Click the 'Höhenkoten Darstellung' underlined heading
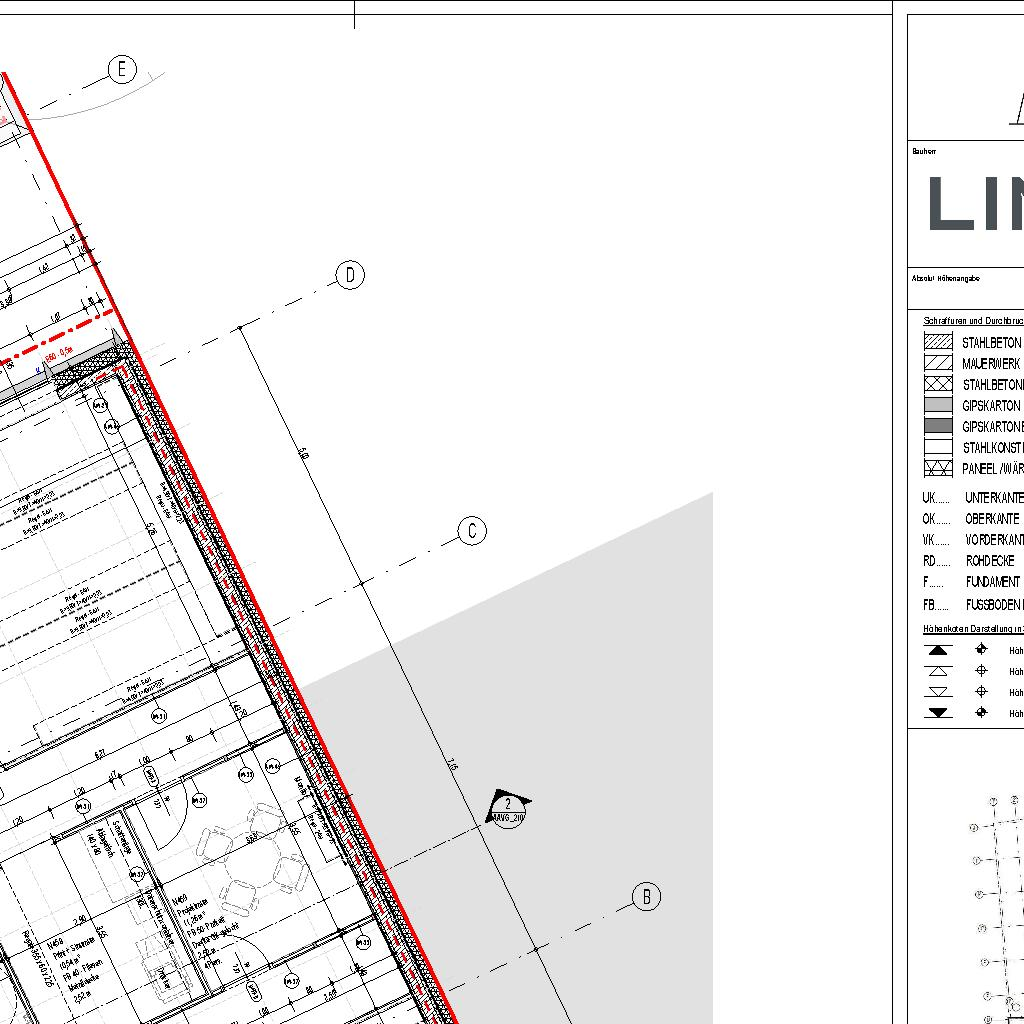Screen dimensions: 1024x1024 pos(972,629)
